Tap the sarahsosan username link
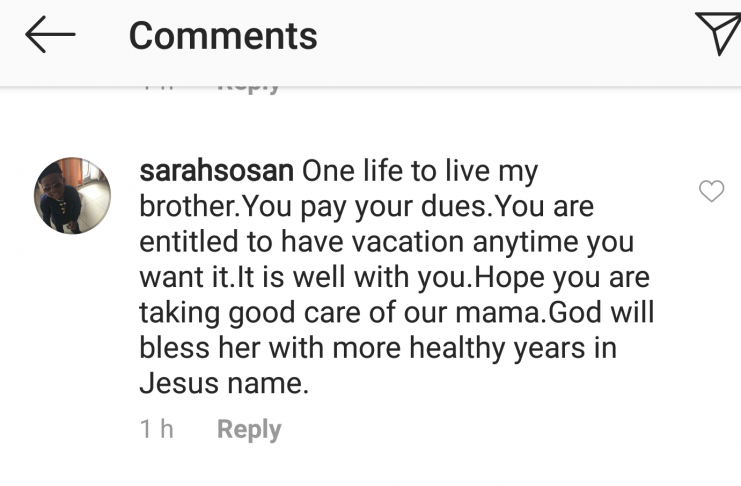The height and width of the screenshot is (486, 741). click(217, 171)
